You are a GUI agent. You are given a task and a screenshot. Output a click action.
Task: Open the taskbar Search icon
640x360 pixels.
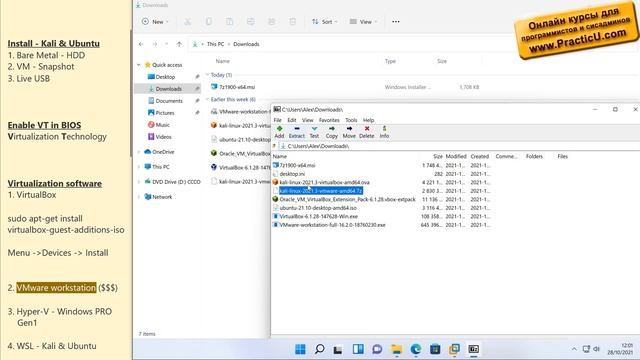click(x=320, y=349)
